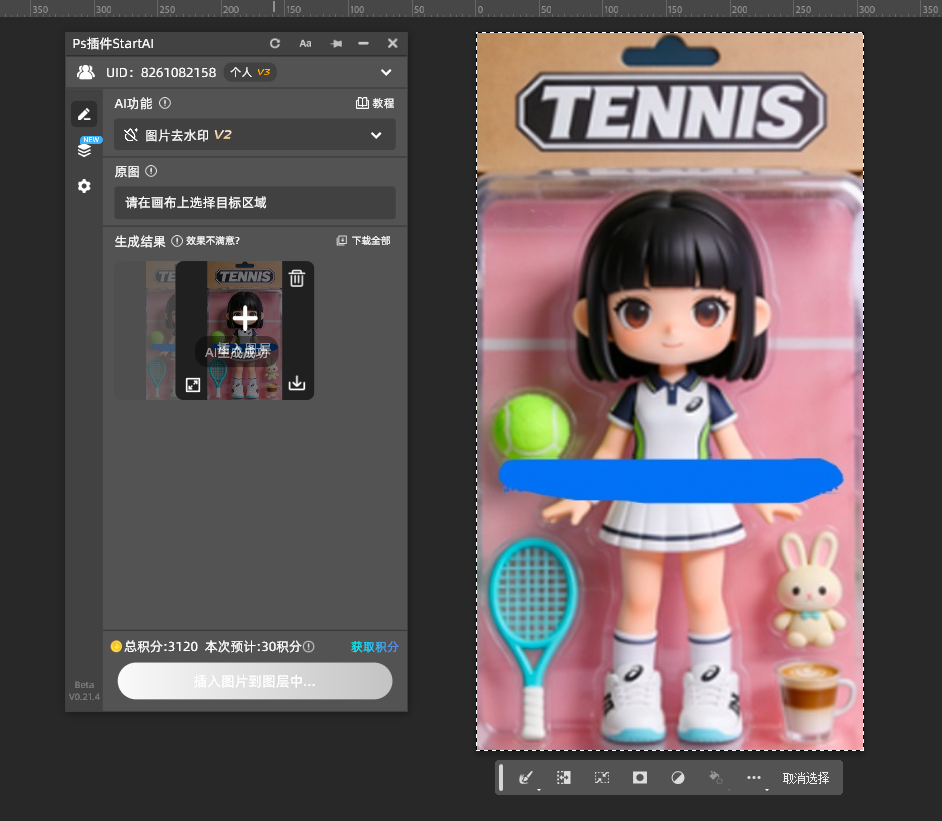Click the plus icon to insert layer
Viewport: 942px width, 821px height.
[x=245, y=318]
